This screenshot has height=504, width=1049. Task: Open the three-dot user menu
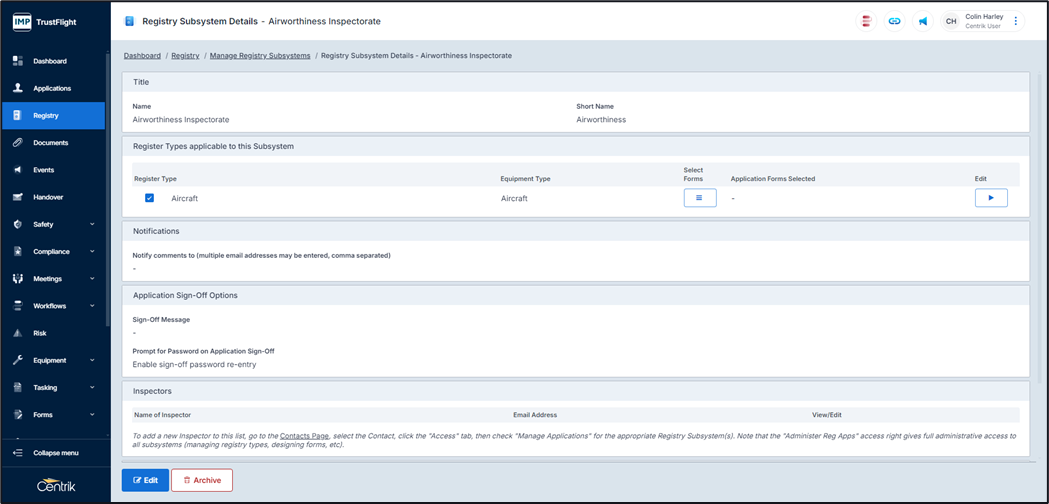click(x=1016, y=21)
